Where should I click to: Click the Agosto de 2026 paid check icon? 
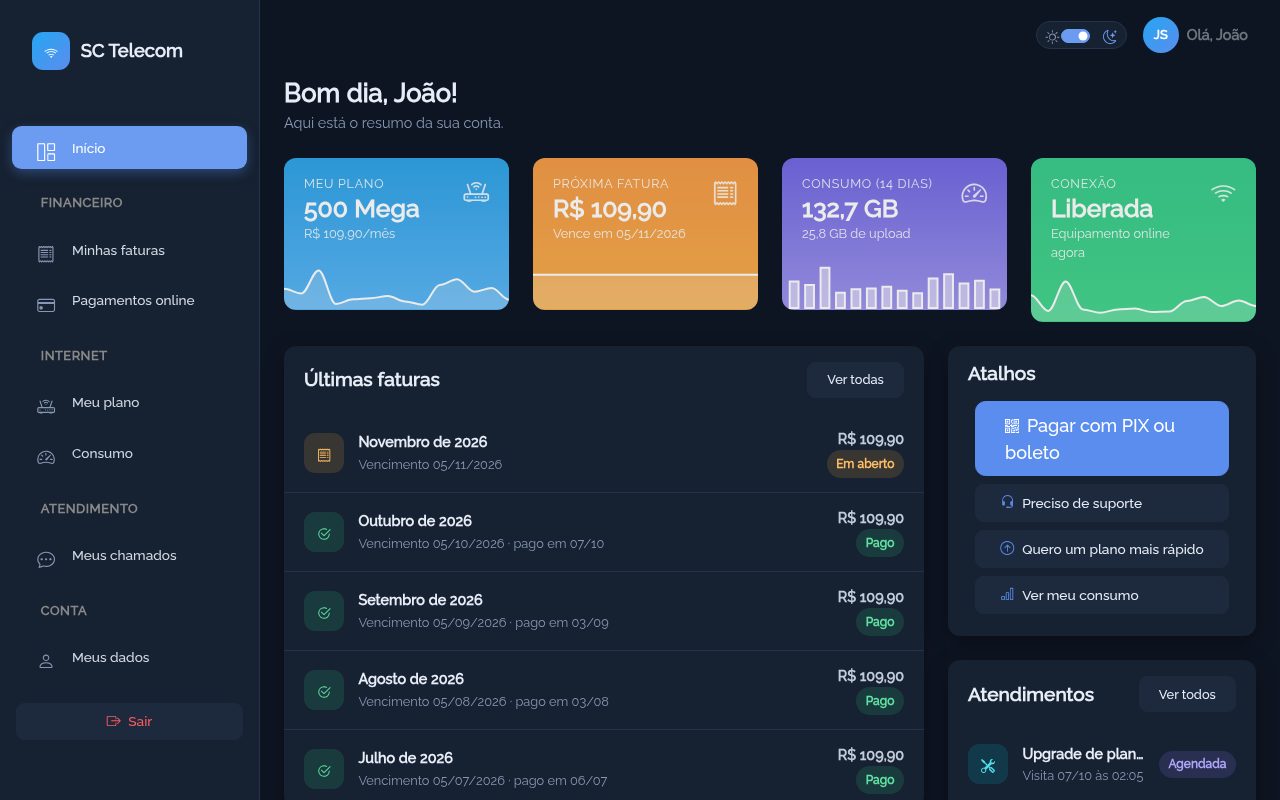(324, 691)
